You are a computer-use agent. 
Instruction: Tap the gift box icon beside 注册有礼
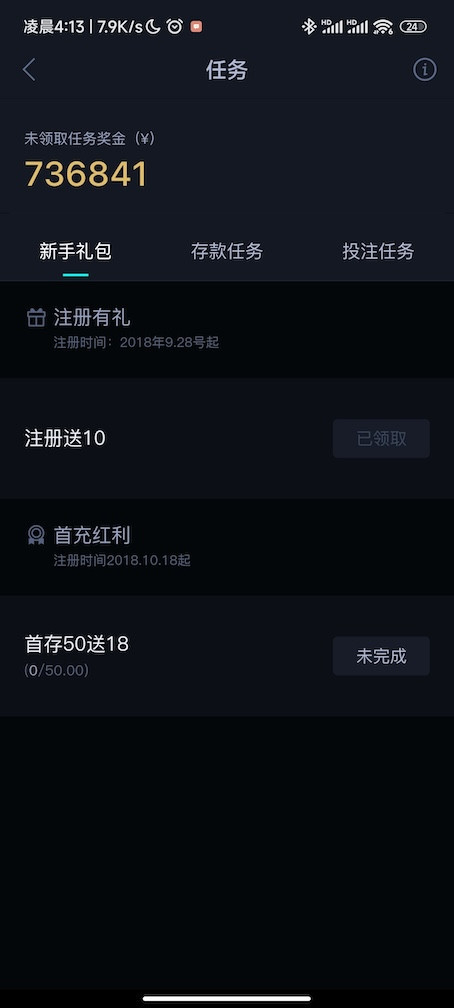pos(36,318)
